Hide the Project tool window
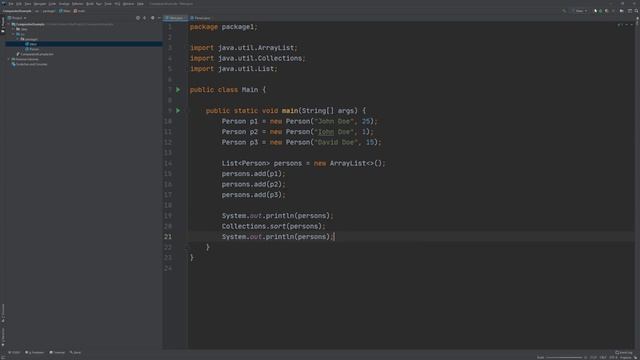640x360 pixels. click(x=159, y=18)
